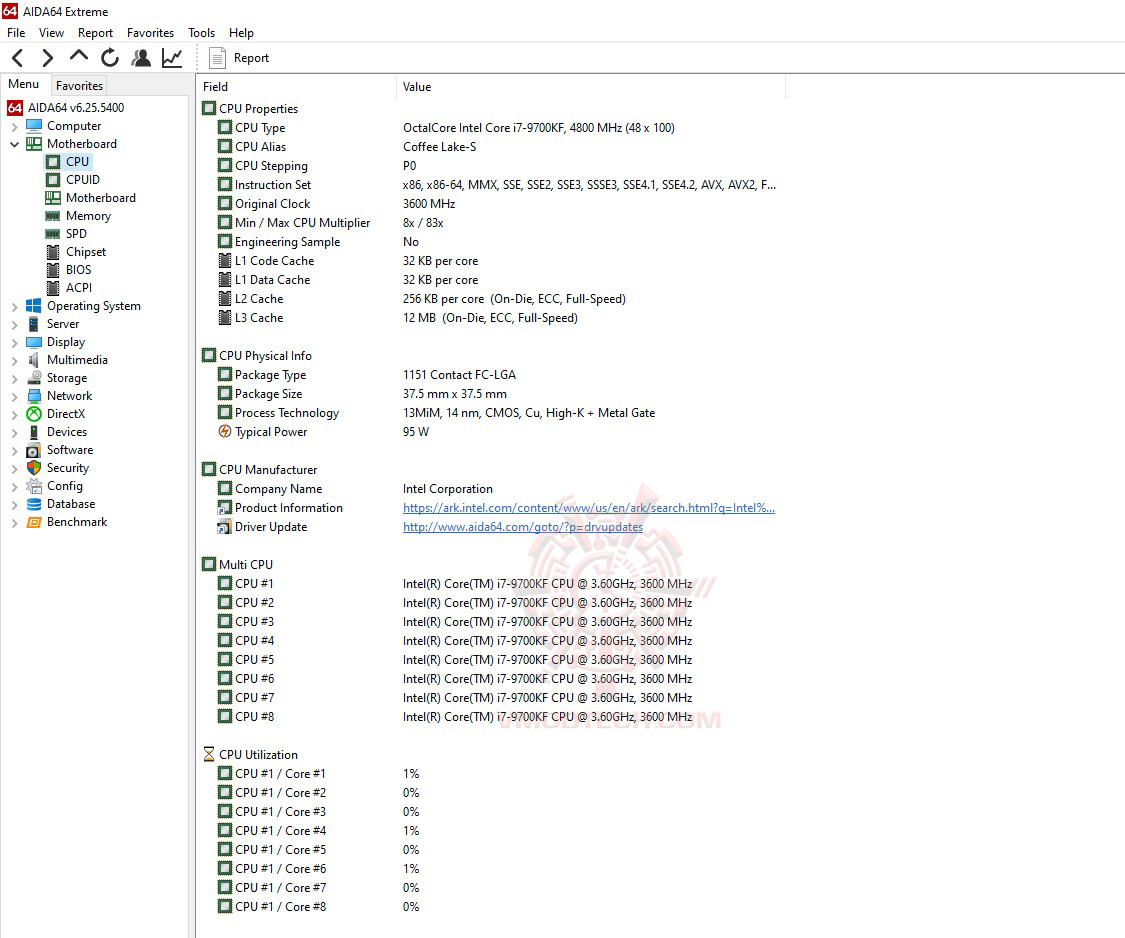This screenshot has width=1125, height=938.
Task: Open the Help menu
Action: click(241, 32)
